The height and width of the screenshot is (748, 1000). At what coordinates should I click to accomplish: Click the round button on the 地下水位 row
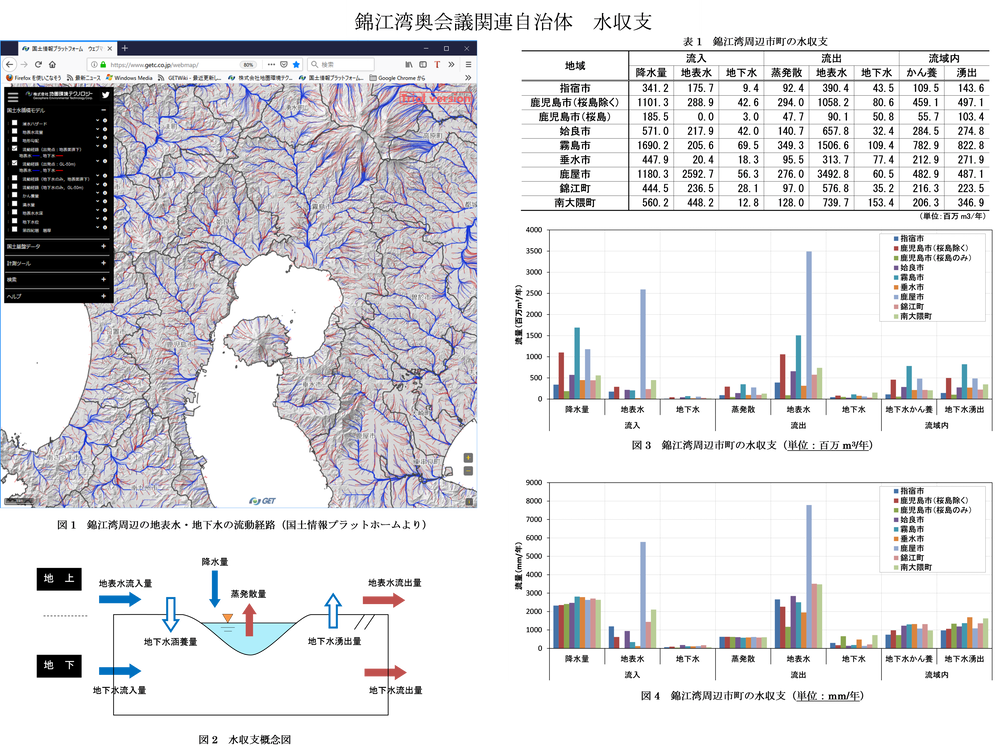point(105,219)
